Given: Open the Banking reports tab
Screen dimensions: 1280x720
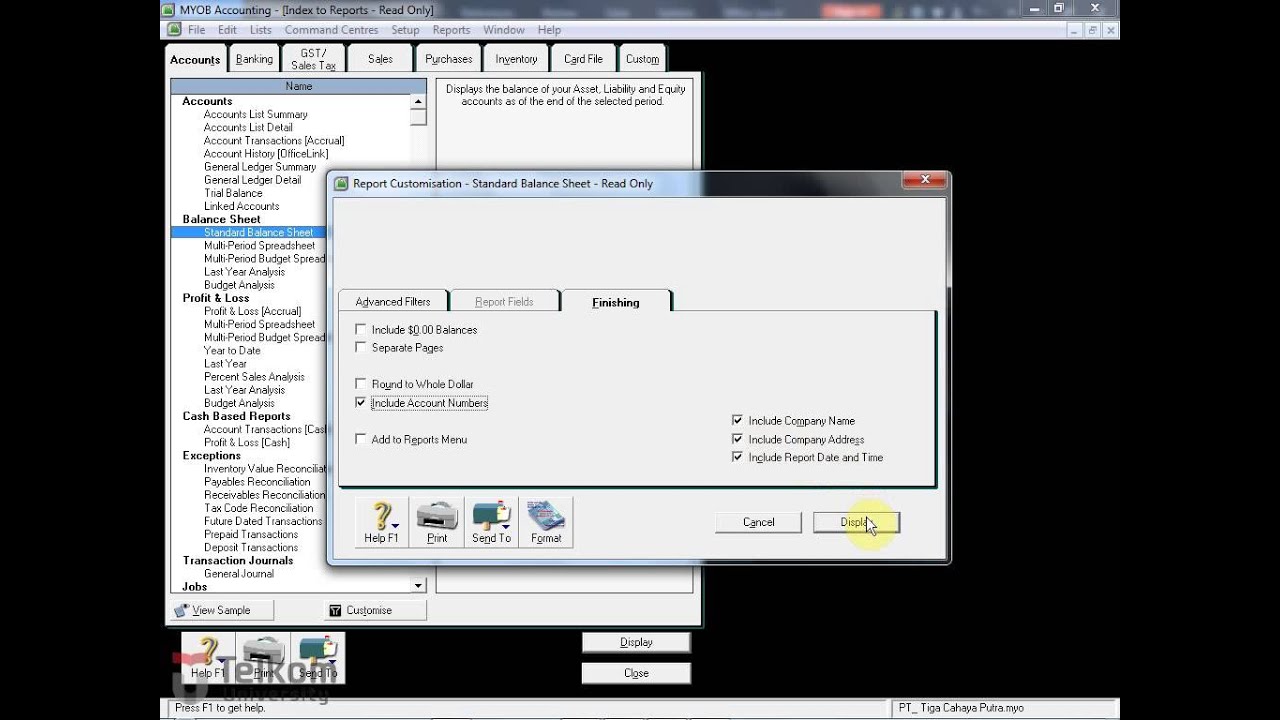Looking at the screenshot, I should tap(254, 59).
